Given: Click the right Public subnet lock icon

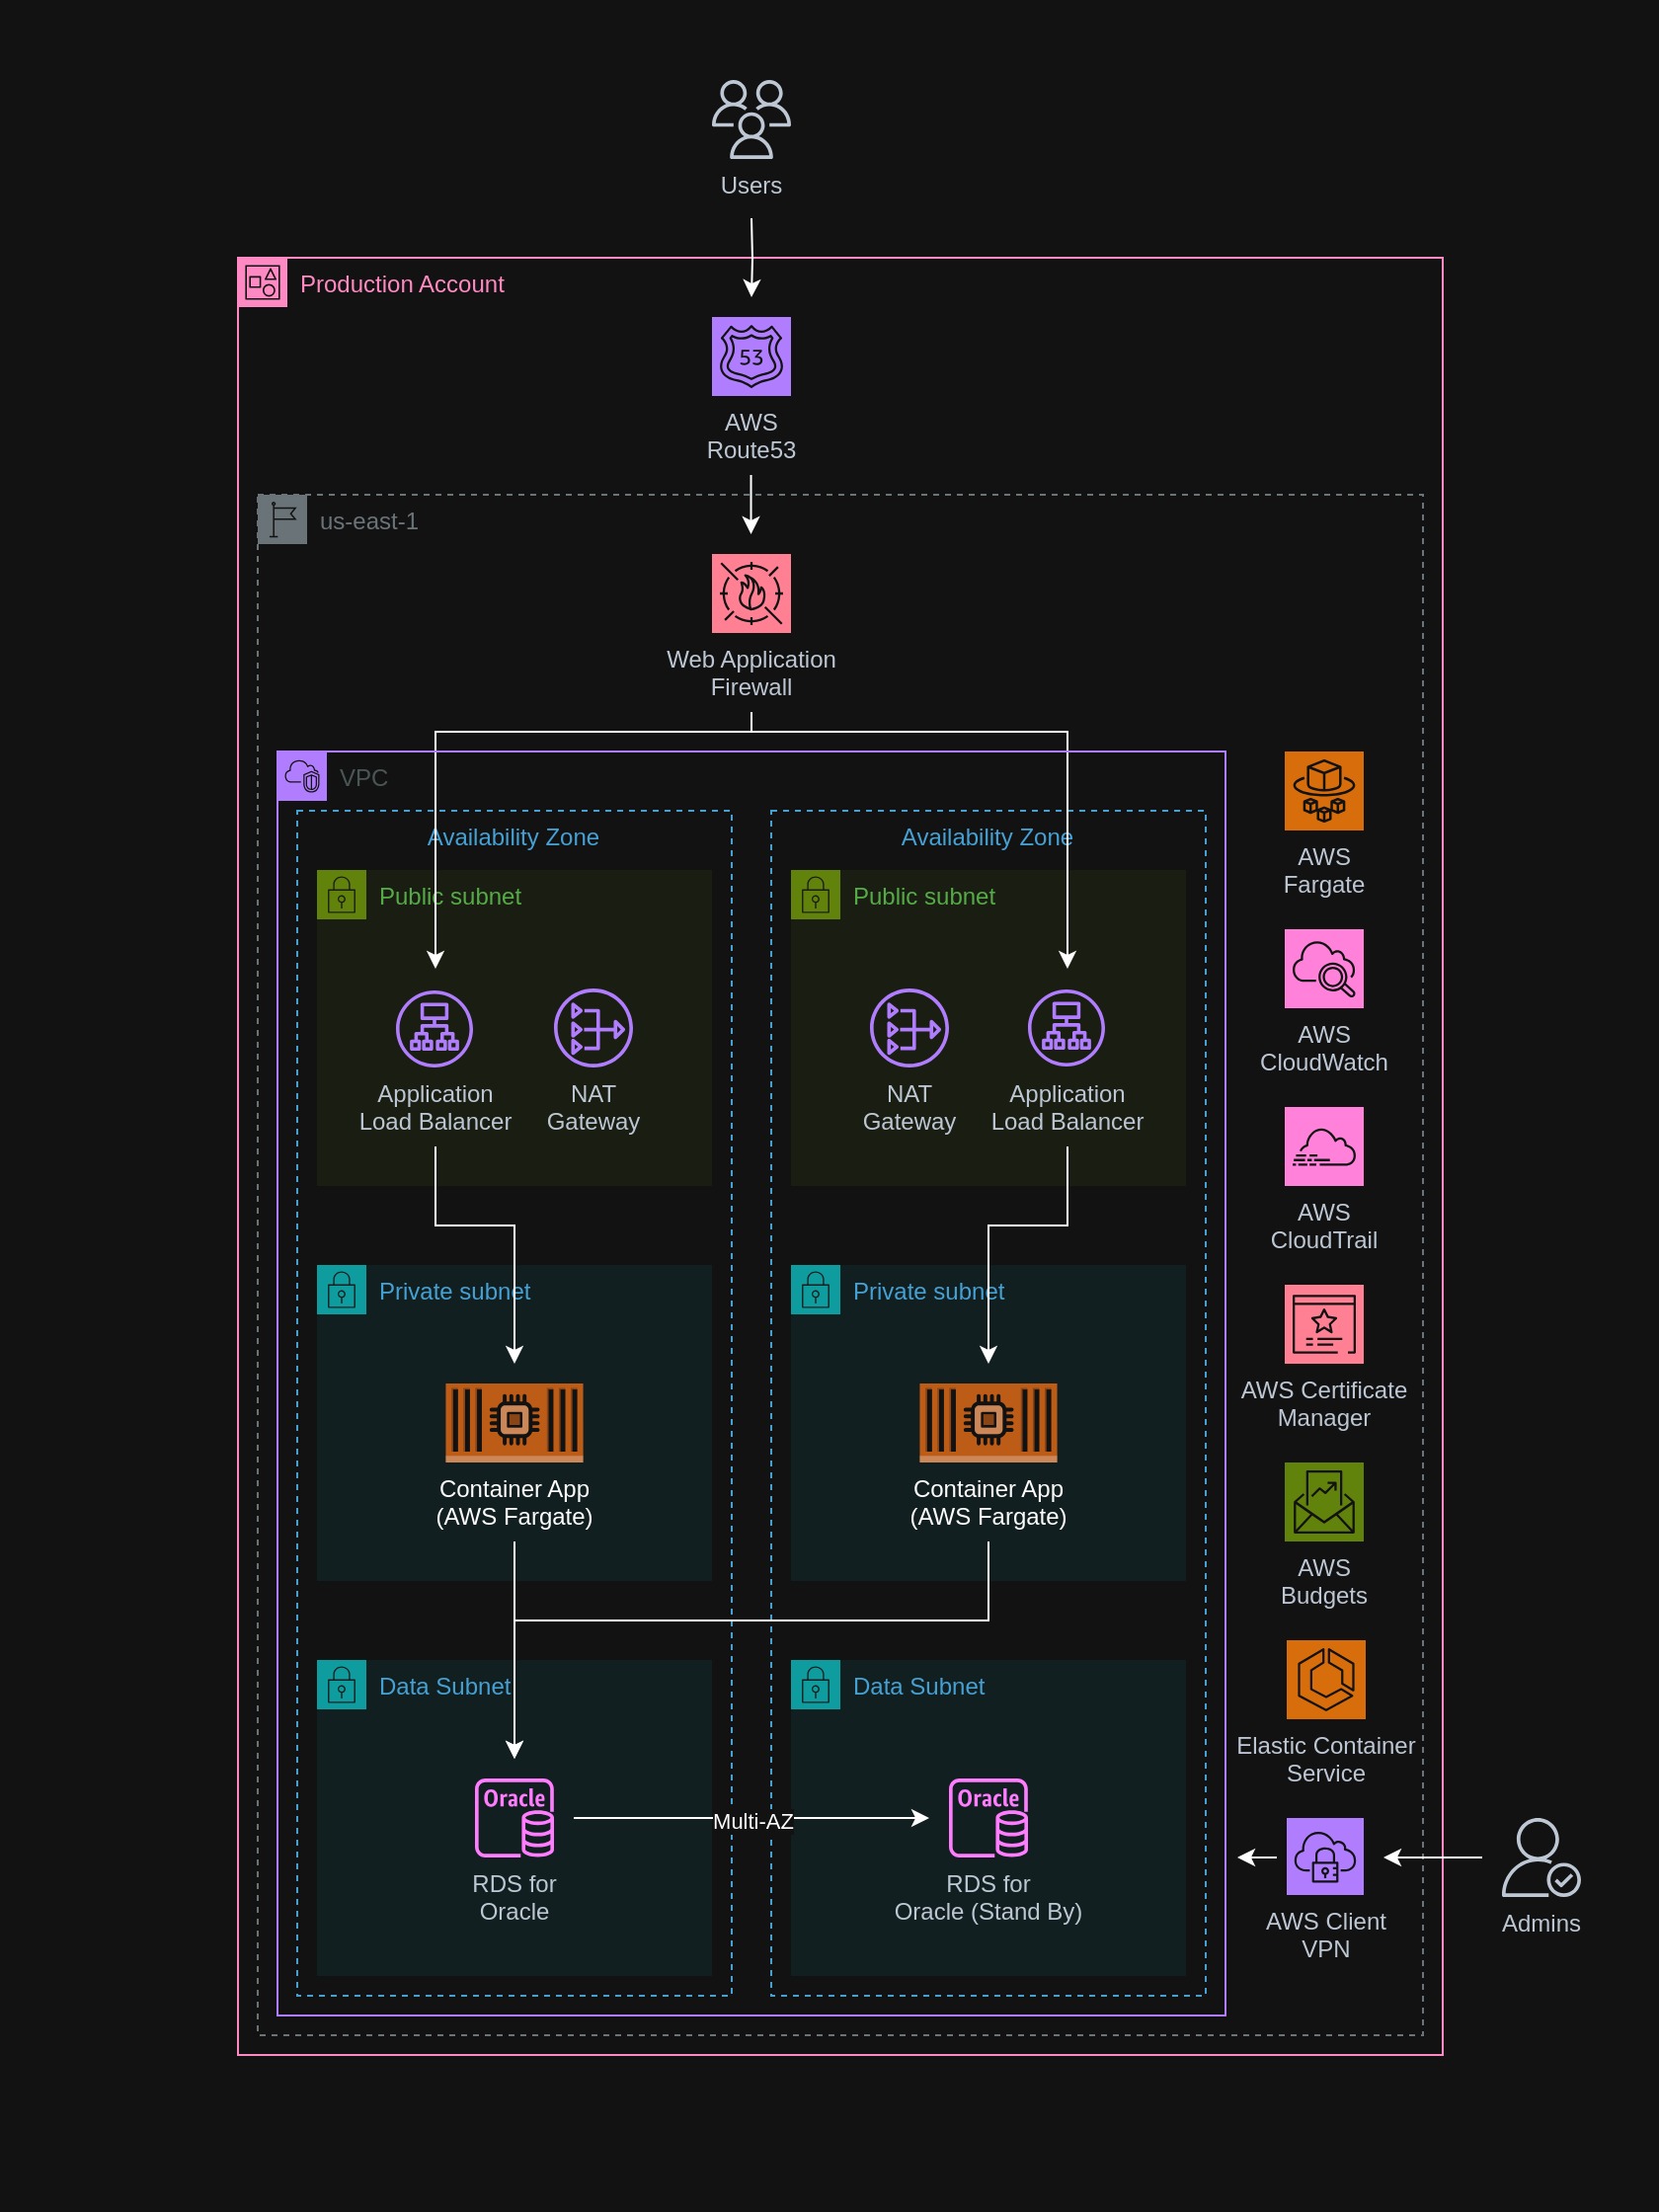Looking at the screenshot, I should (815, 894).
